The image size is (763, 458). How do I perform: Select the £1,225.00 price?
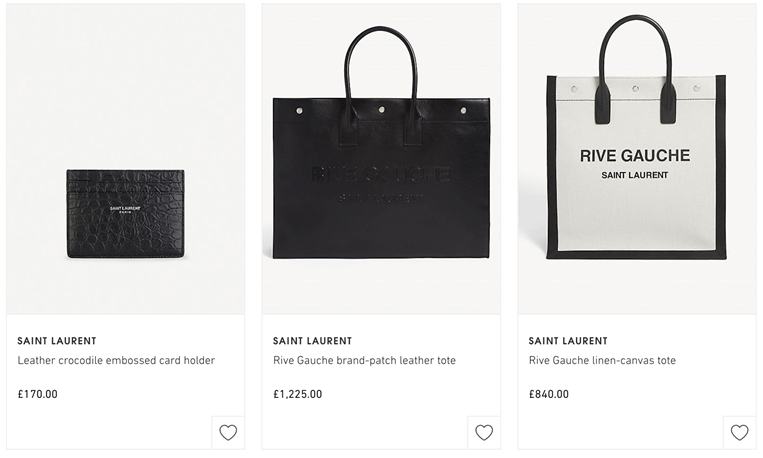[x=298, y=394]
